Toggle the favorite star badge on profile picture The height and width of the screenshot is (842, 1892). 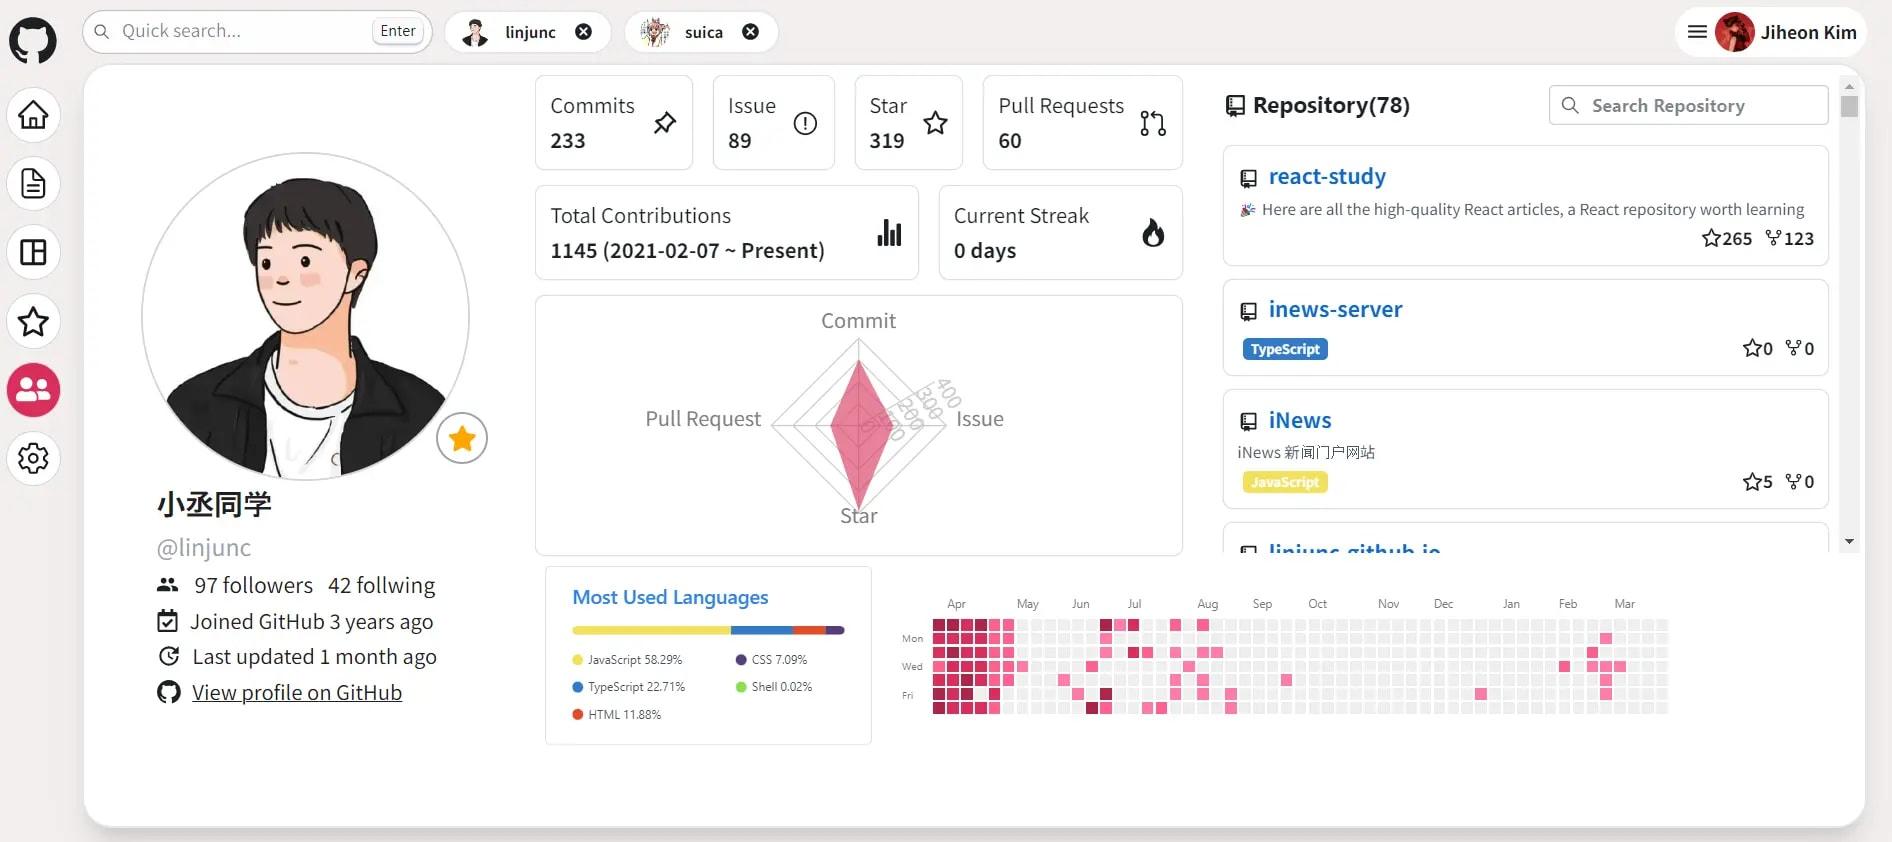click(462, 438)
